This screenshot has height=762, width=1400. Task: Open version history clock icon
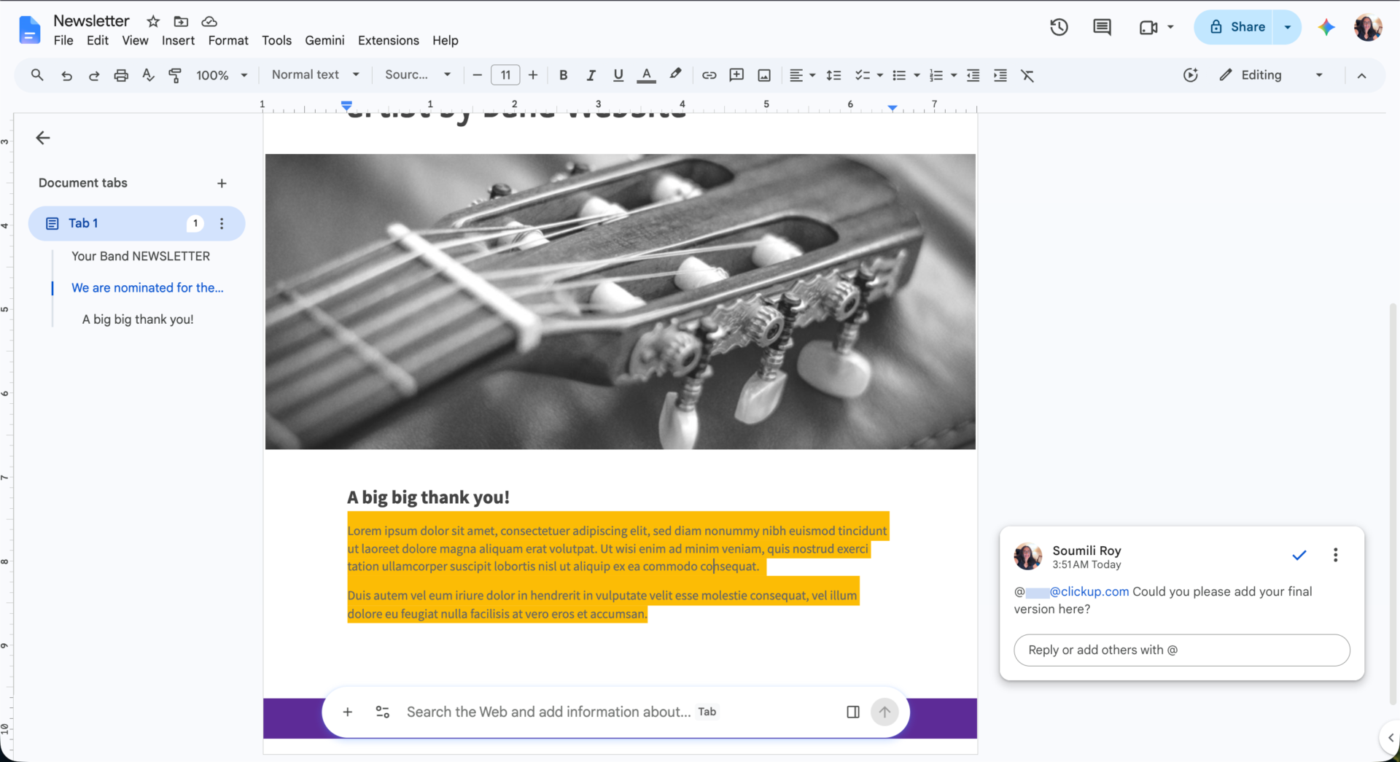(1059, 27)
